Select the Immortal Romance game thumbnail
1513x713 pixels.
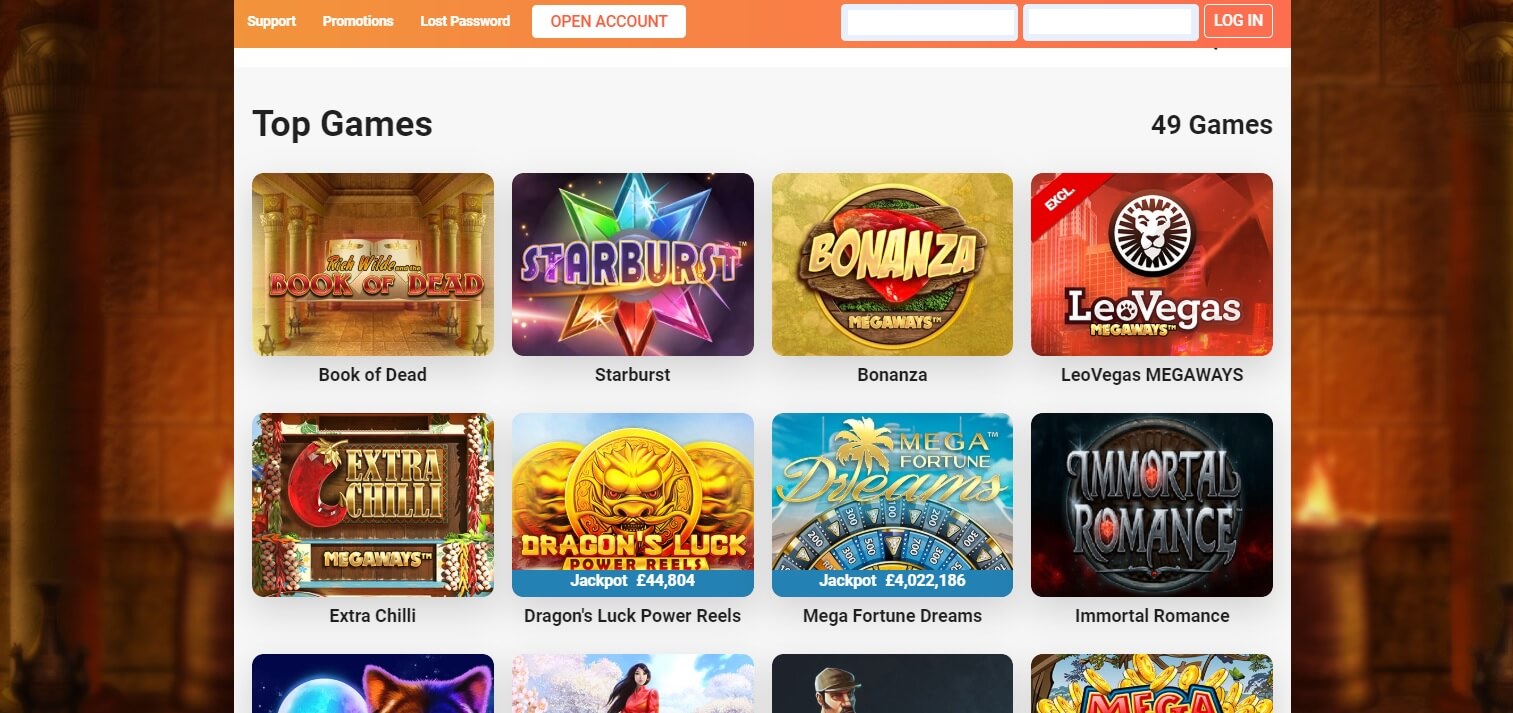tap(1152, 505)
